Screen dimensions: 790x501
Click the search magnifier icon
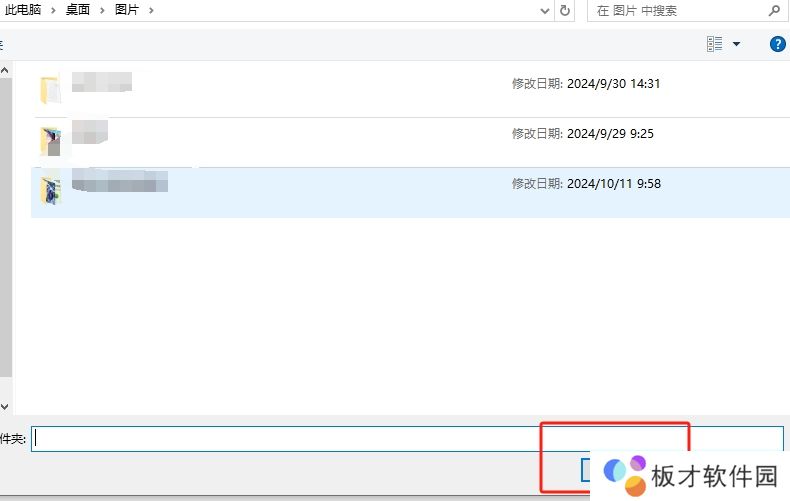tap(774, 10)
